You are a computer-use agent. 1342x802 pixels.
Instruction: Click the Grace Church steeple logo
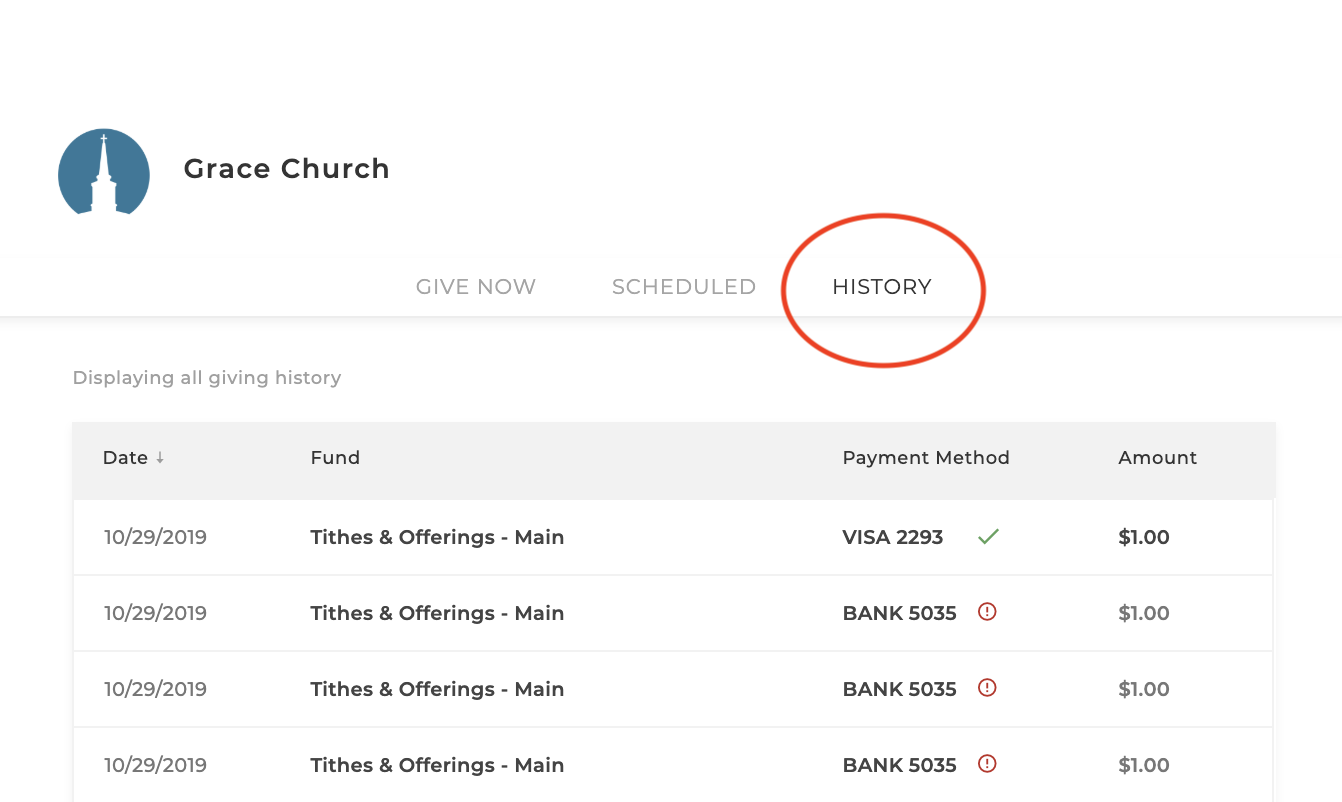pyautogui.click(x=104, y=172)
